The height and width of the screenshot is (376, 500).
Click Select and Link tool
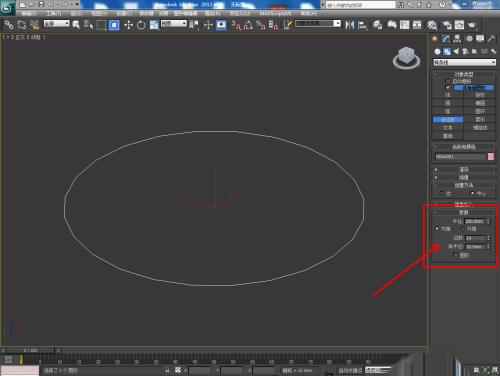(9, 24)
